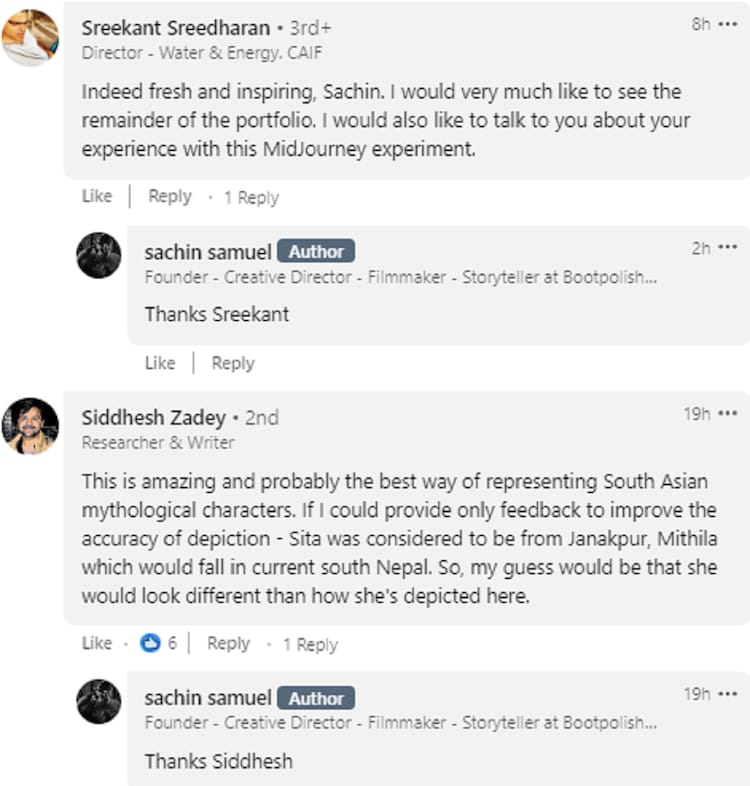Viewport: 750px width, 786px height.
Task: Like the 'Thanks Sreekant' reply
Action: click(x=160, y=363)
